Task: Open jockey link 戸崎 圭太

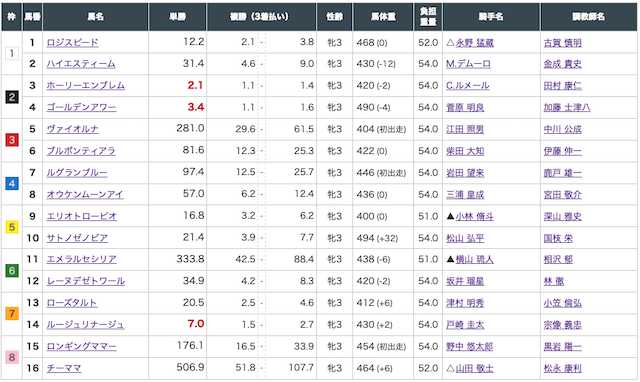Action: click(464, 325)
